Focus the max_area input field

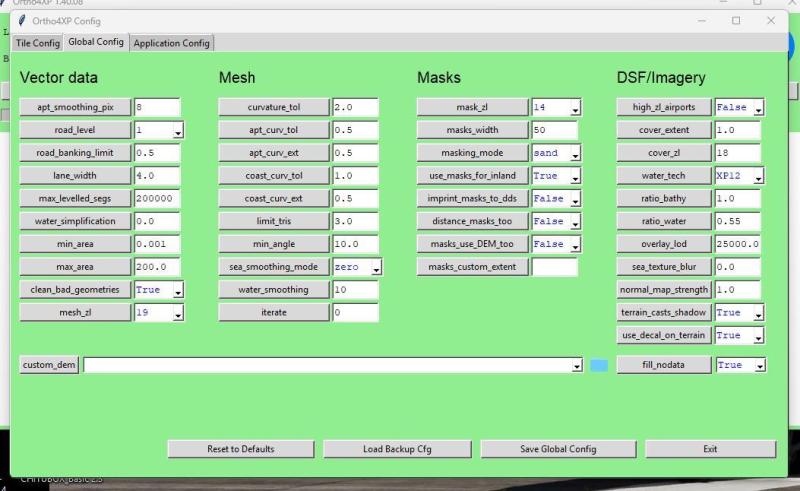coord(157,266)
